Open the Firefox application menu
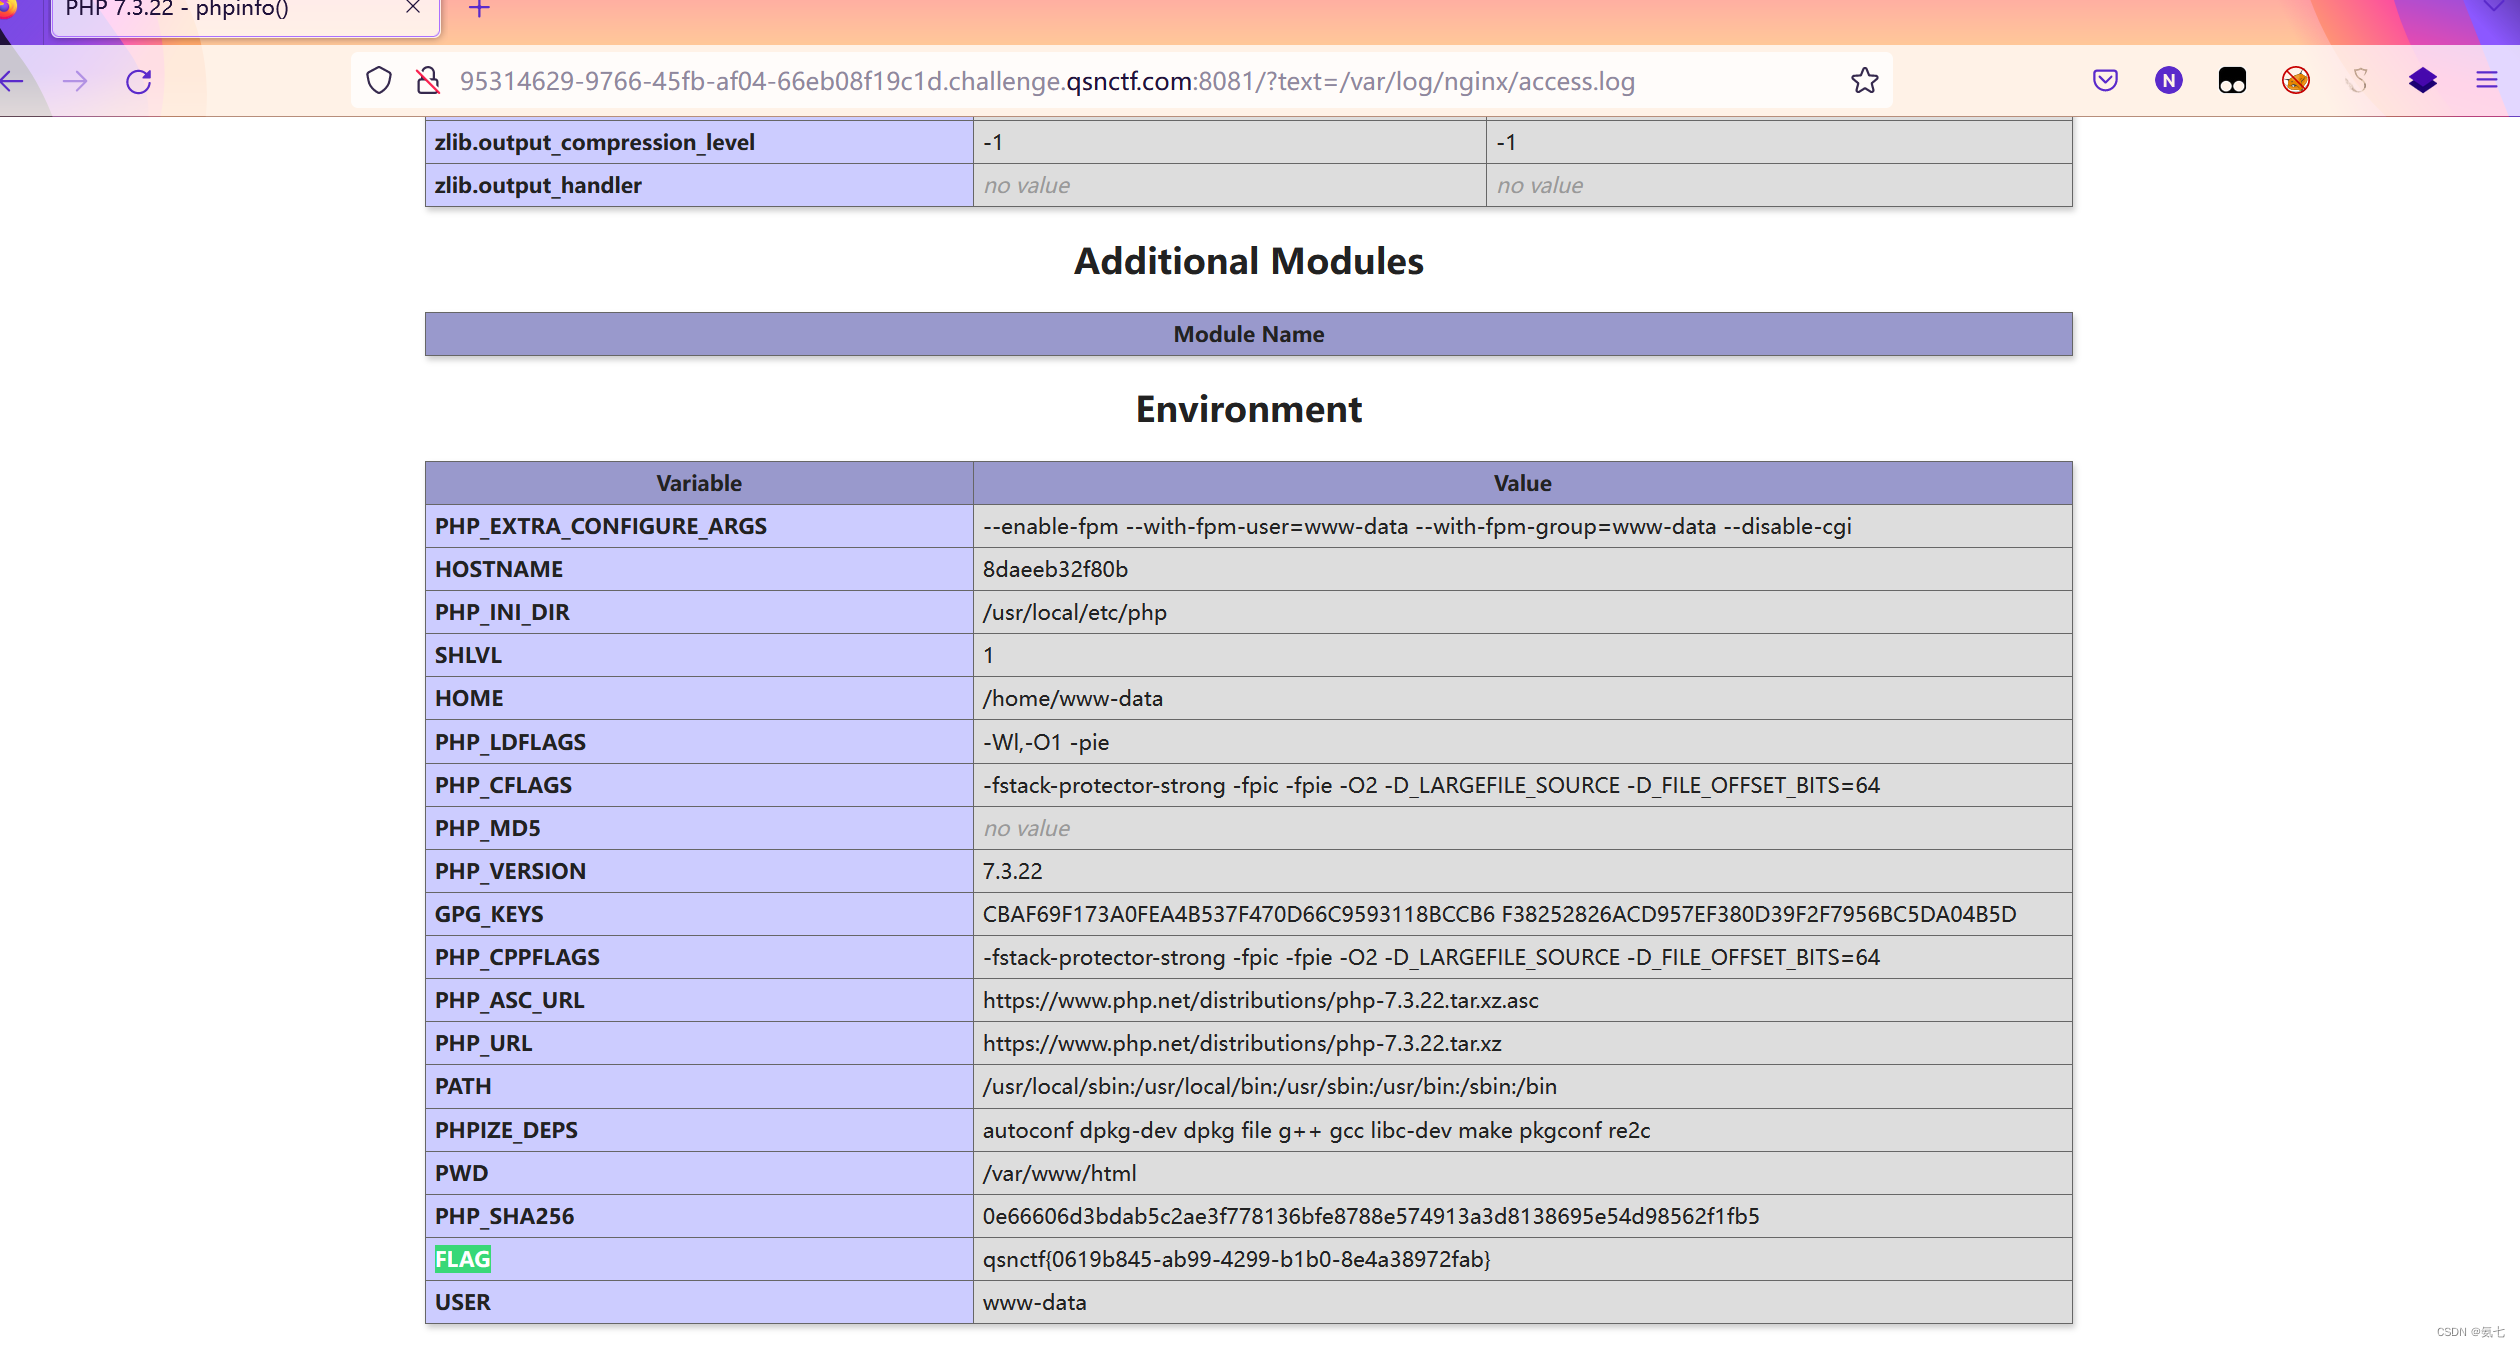The height and width of the screenshot is (1347, 2520). [2487, 81]
